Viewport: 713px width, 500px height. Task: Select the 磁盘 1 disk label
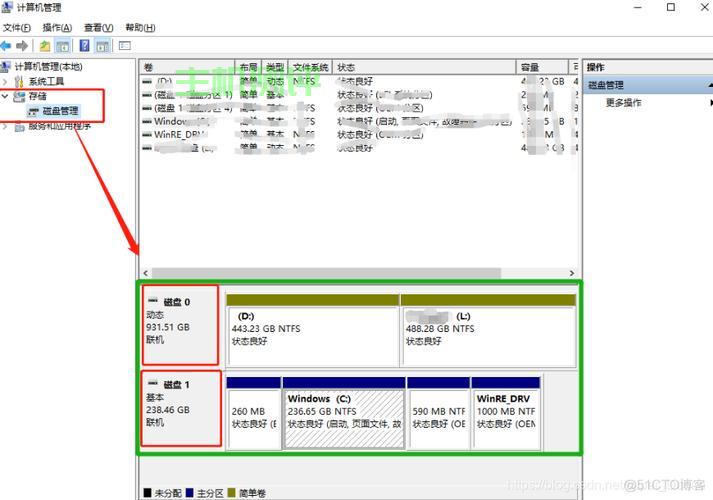(175, 384)
